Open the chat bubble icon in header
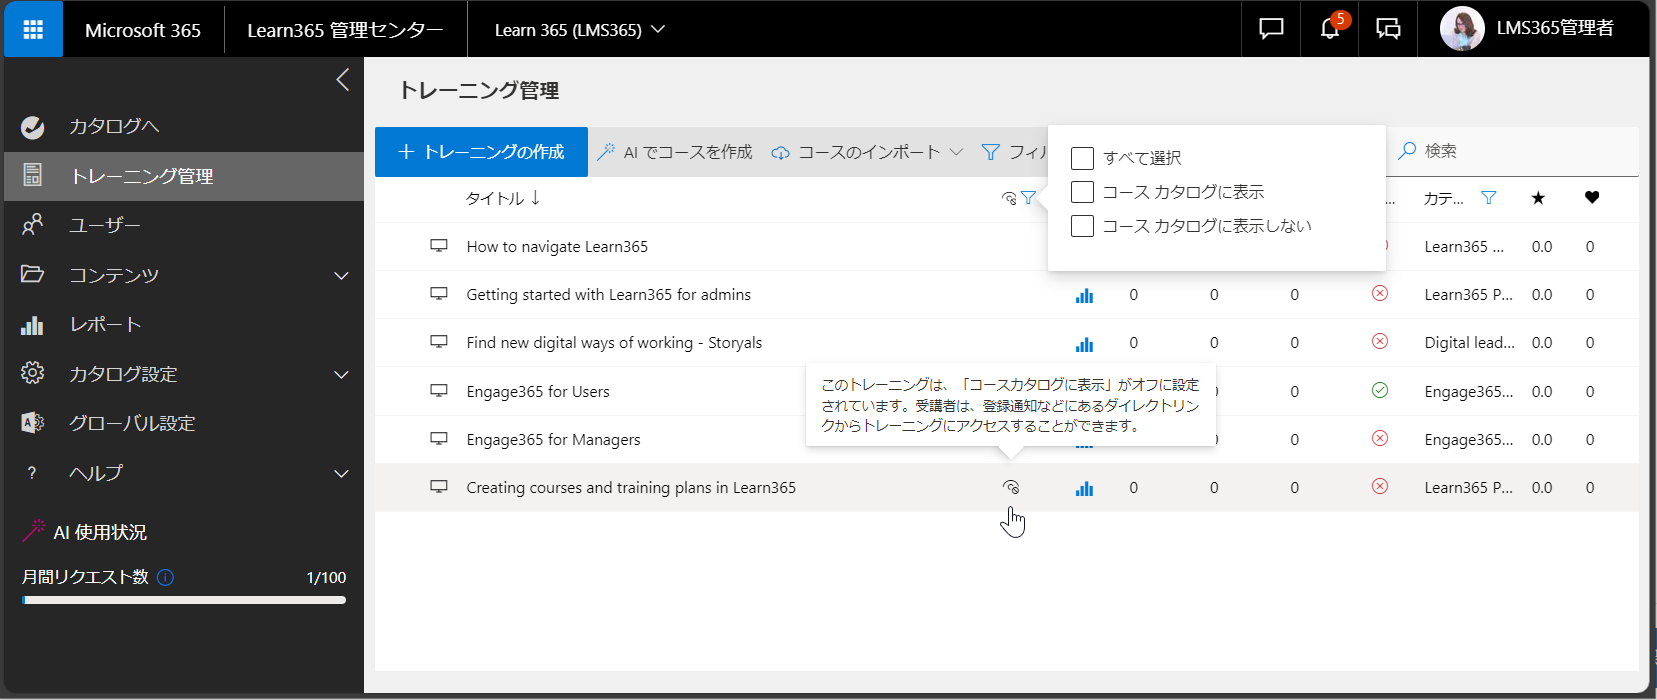The height and width of the screenshot is (700, 1657). tap(1270, 29)
